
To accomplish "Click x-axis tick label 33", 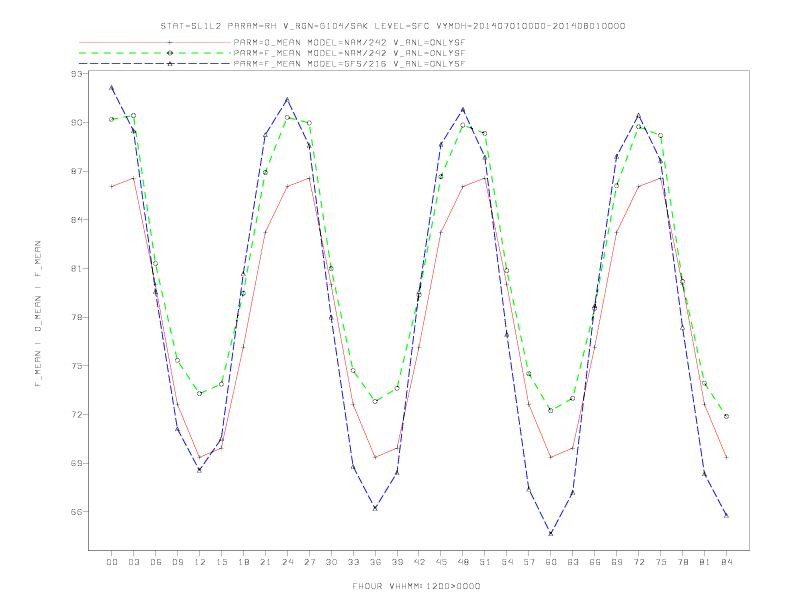I will [x=353, y=562].
